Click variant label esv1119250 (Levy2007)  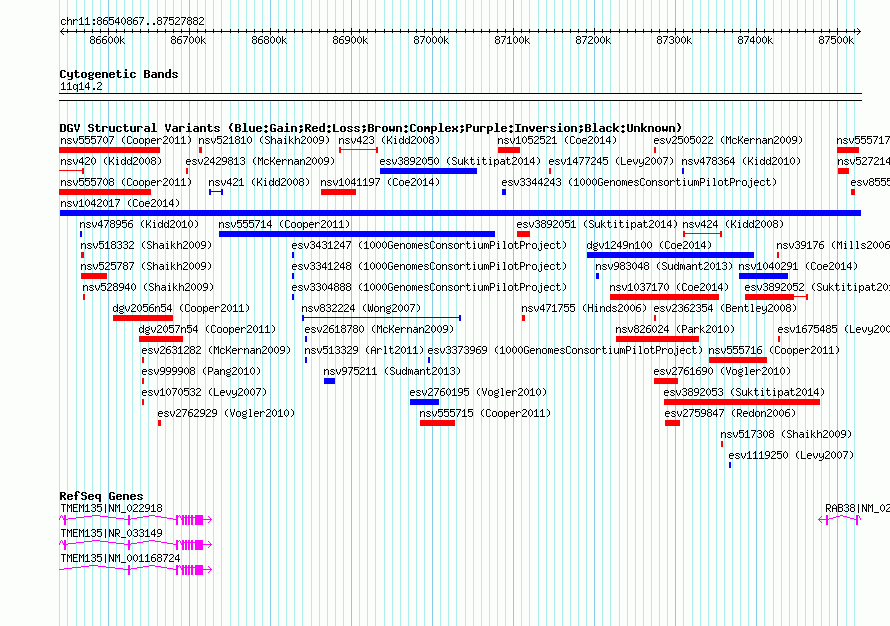(791, 455)
